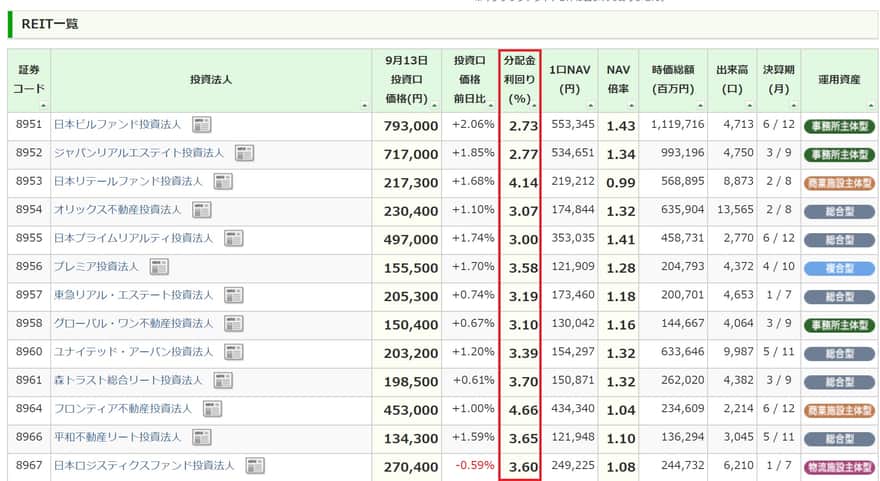Sort table by 投資法人 column

364,106
